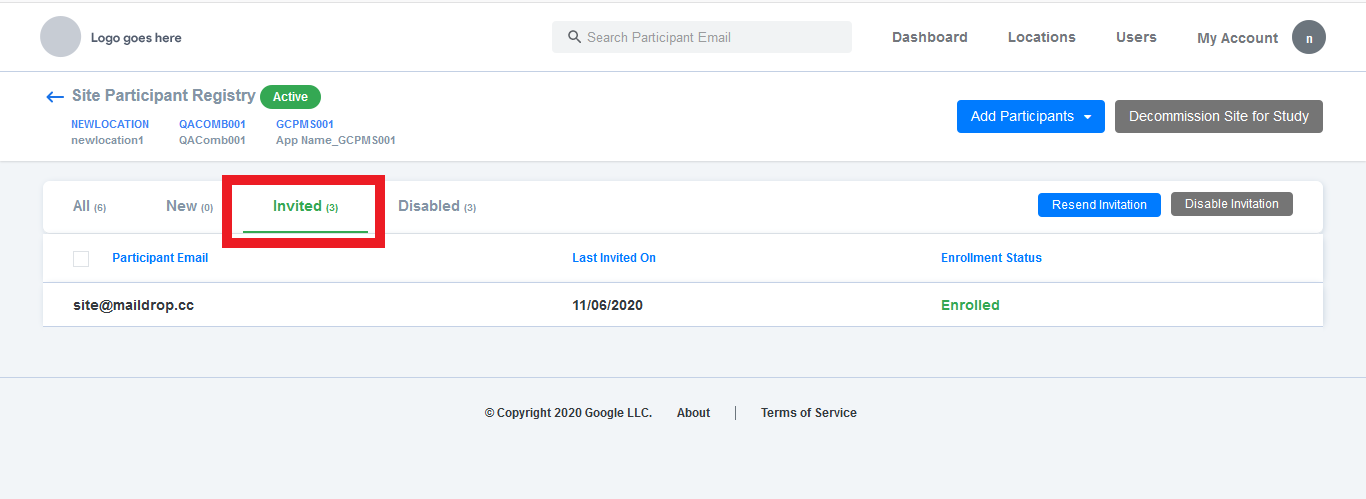The height and width of the screenshot is (499, 1366).
Task: Click the back arrow beside Site Participant Registry
Action: (55, 97)
